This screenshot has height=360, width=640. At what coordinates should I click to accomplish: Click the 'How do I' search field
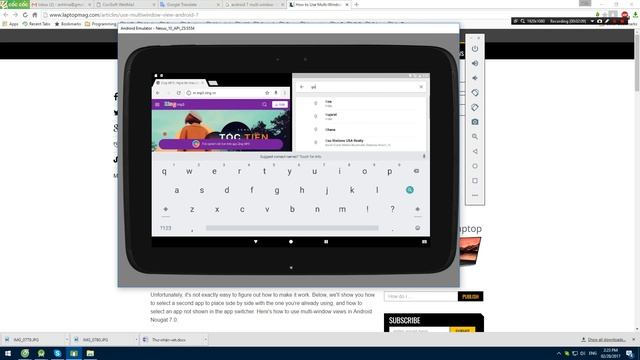tap(421, 296)
